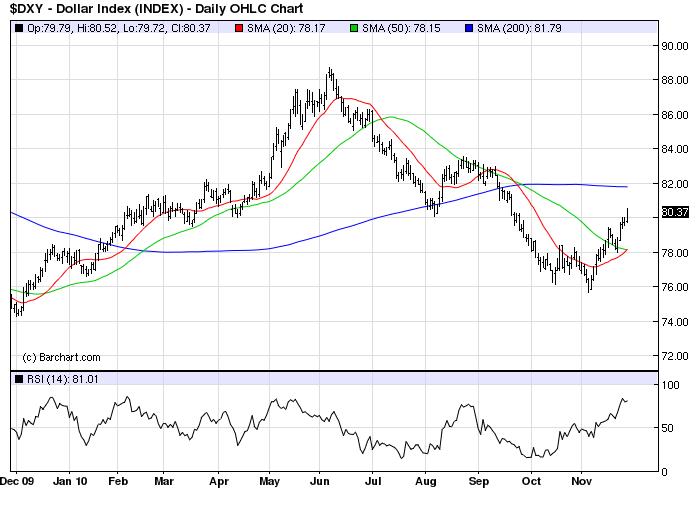The image size is (700, 512).
Task: Open the (c) Barchart.com copyright link
Action: coord(62,357)
